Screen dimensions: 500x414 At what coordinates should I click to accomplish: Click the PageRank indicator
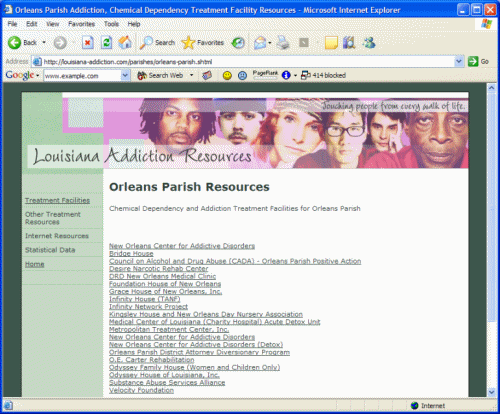point(265,75)
